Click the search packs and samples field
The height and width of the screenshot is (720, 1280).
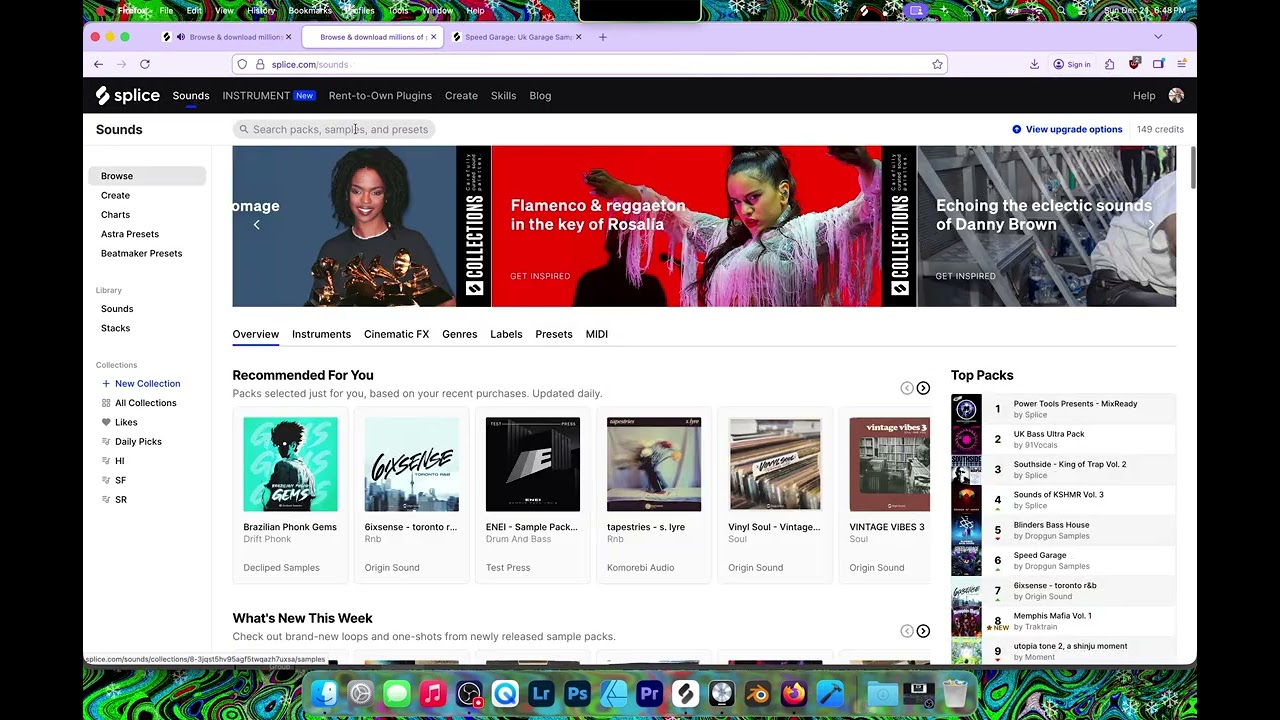click(x=334, y=129)
